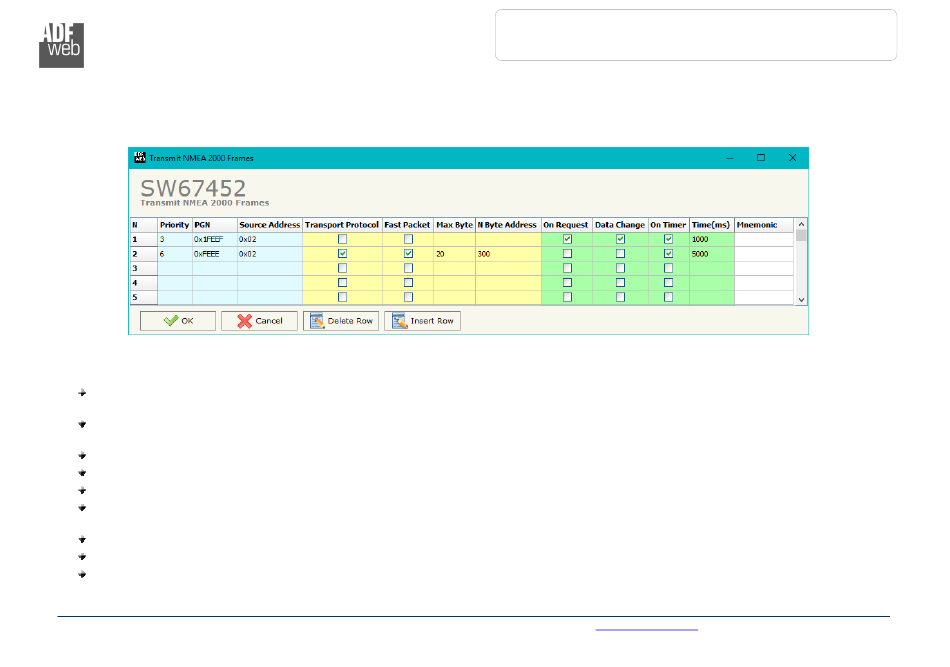Disable On Request checkbox in row 1

(567, 240)
